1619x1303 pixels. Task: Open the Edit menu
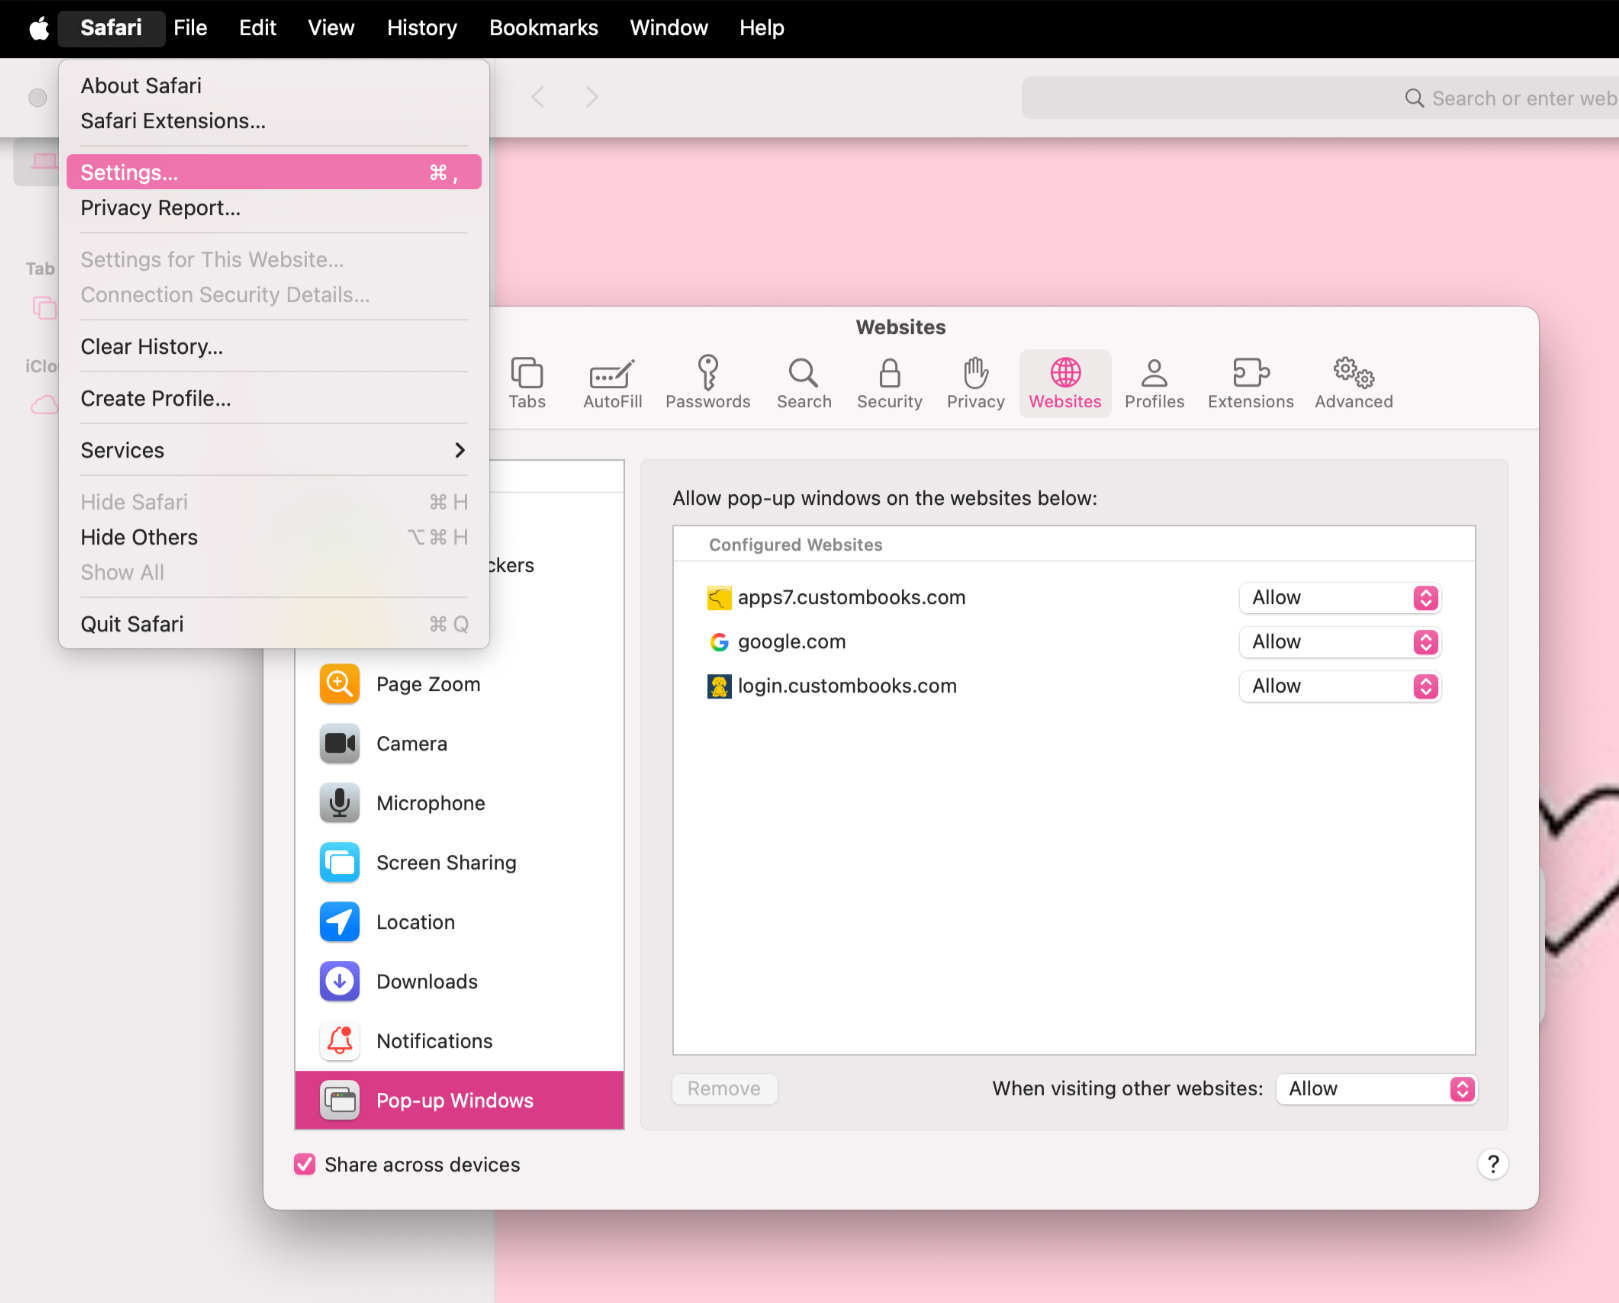(258, 28)
